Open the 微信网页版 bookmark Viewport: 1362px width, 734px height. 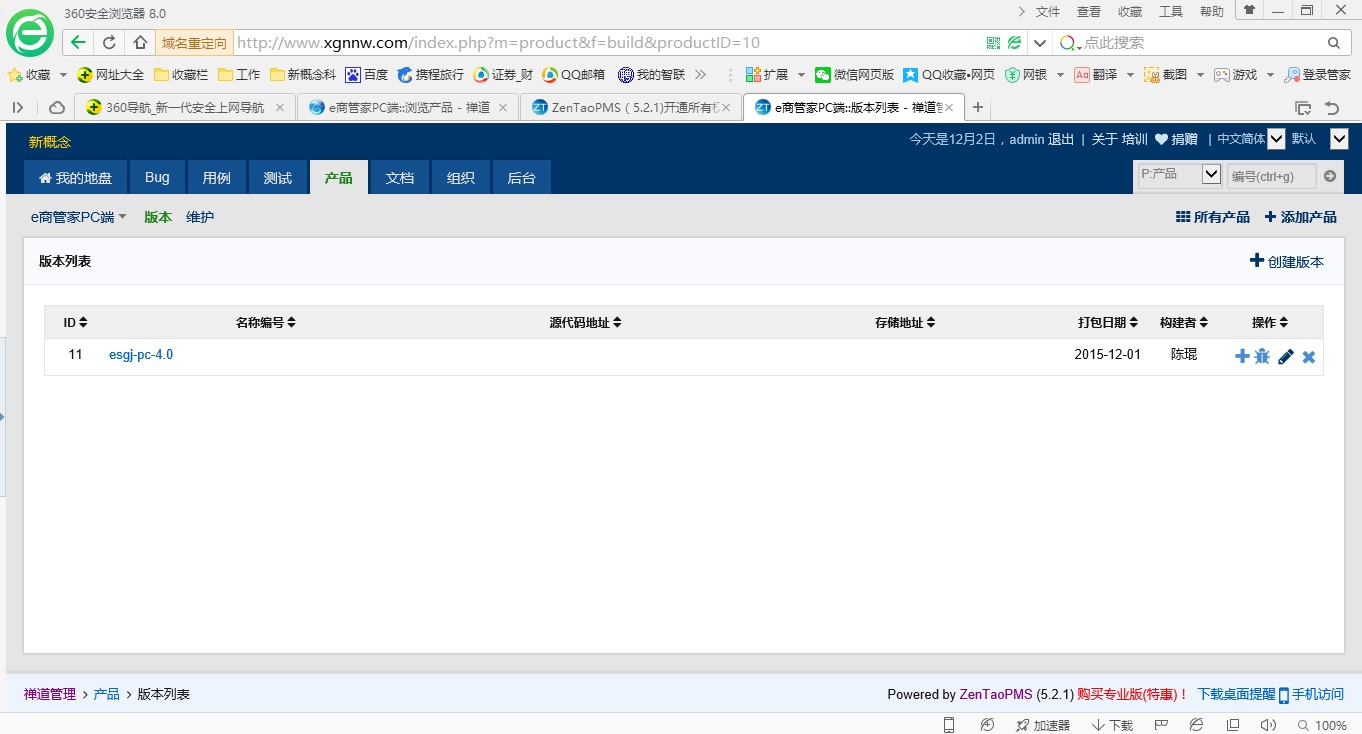click(x=854, y=75)
